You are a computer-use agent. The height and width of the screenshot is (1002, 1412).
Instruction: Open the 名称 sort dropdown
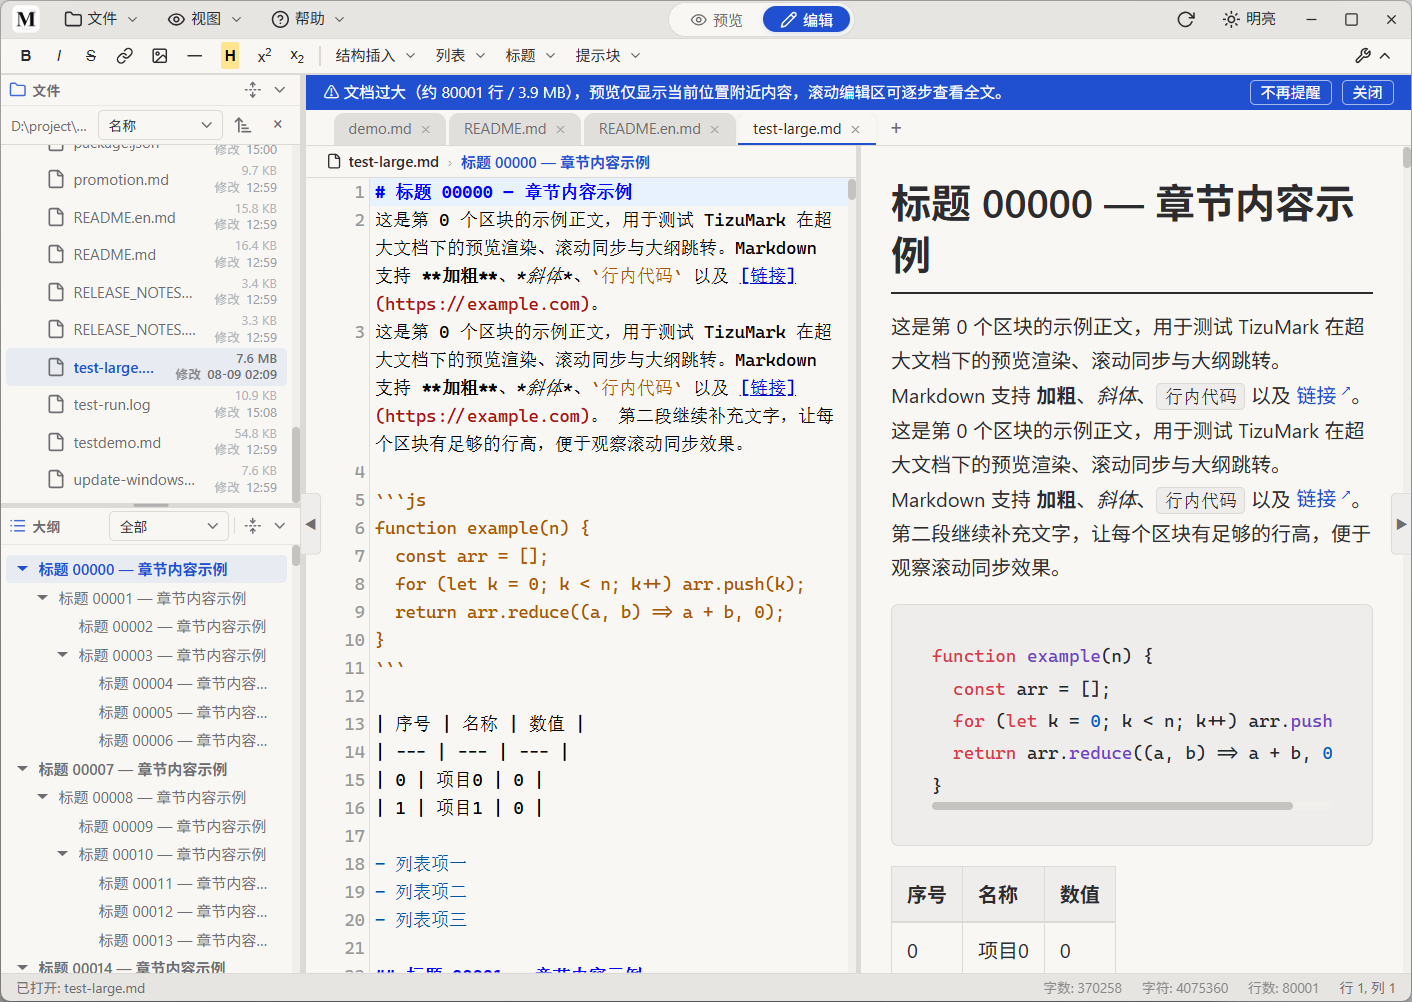160,125
